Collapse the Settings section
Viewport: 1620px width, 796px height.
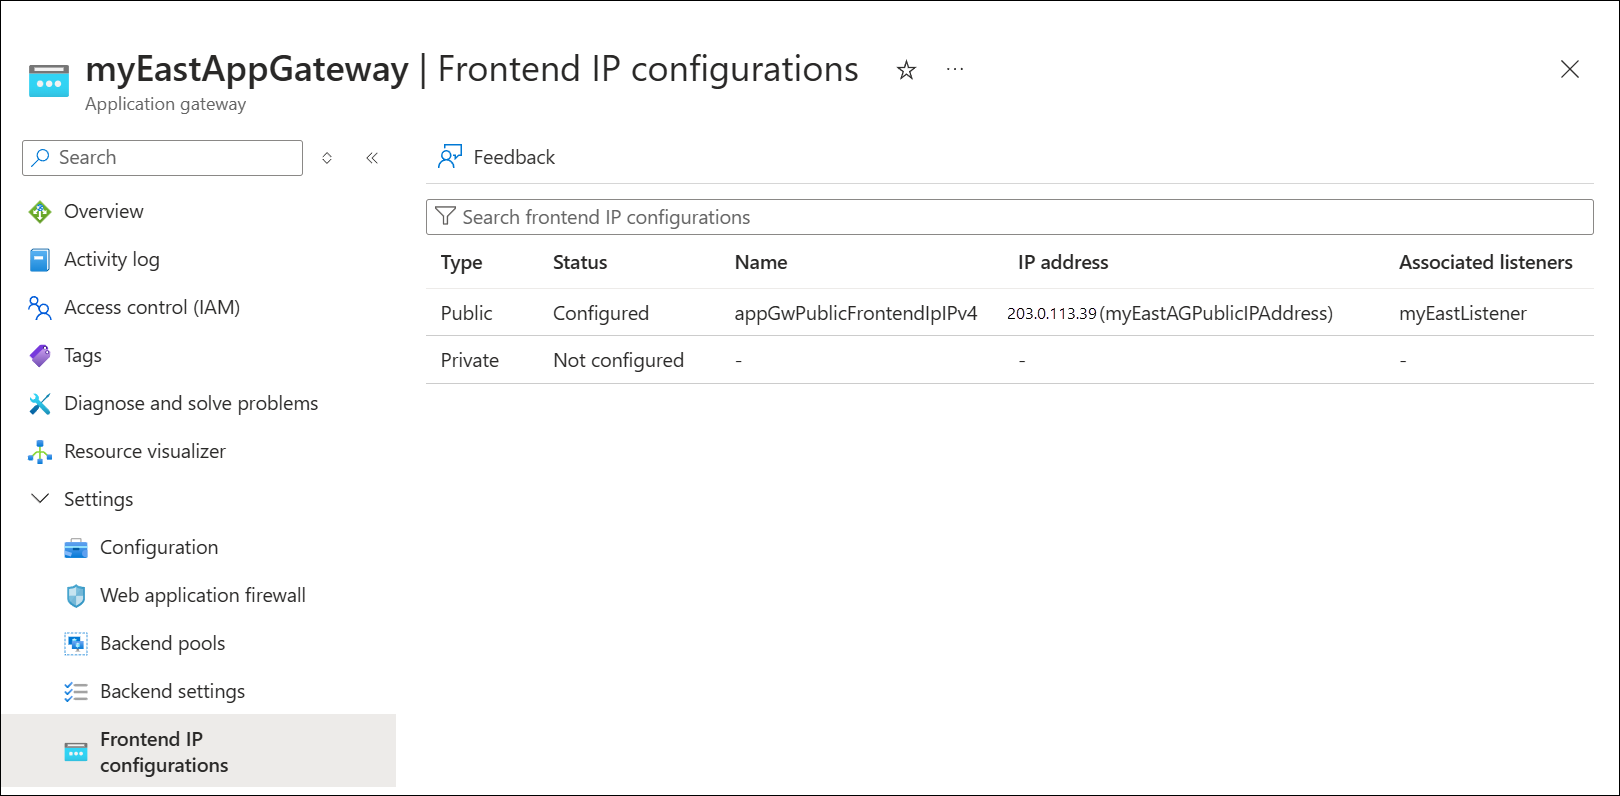39,498
